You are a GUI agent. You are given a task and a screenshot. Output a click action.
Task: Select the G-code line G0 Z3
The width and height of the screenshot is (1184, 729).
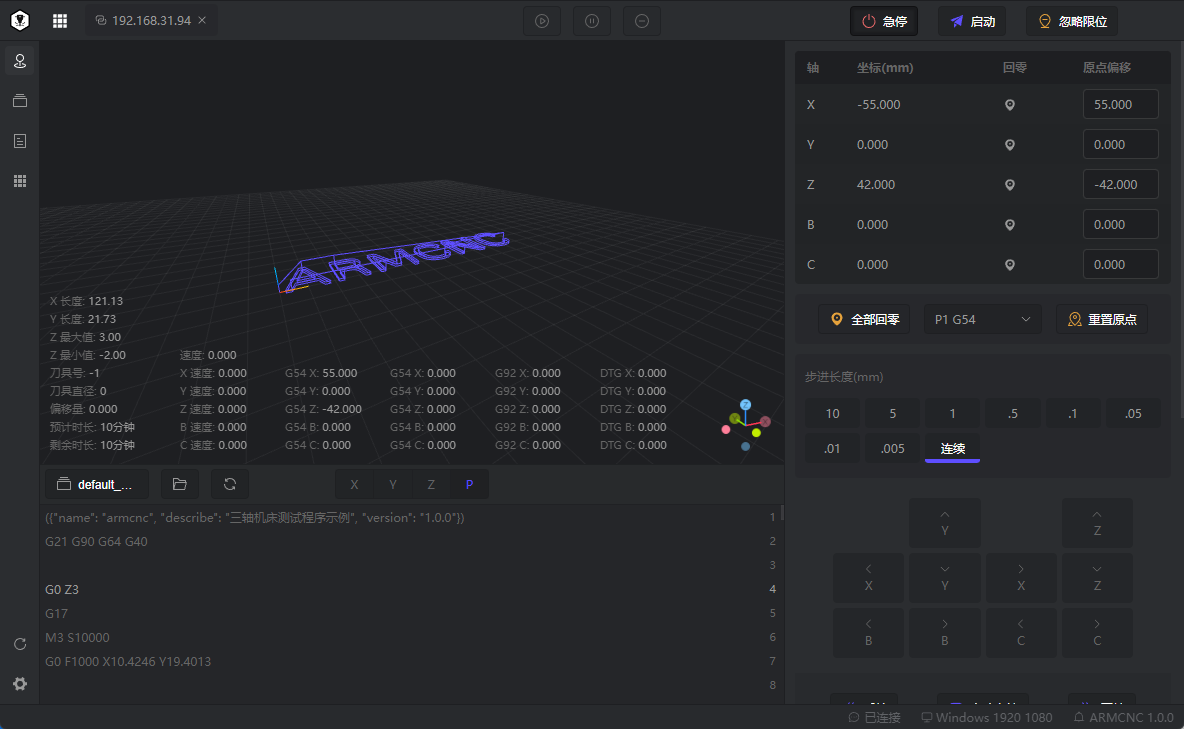[x=62, y=589]
